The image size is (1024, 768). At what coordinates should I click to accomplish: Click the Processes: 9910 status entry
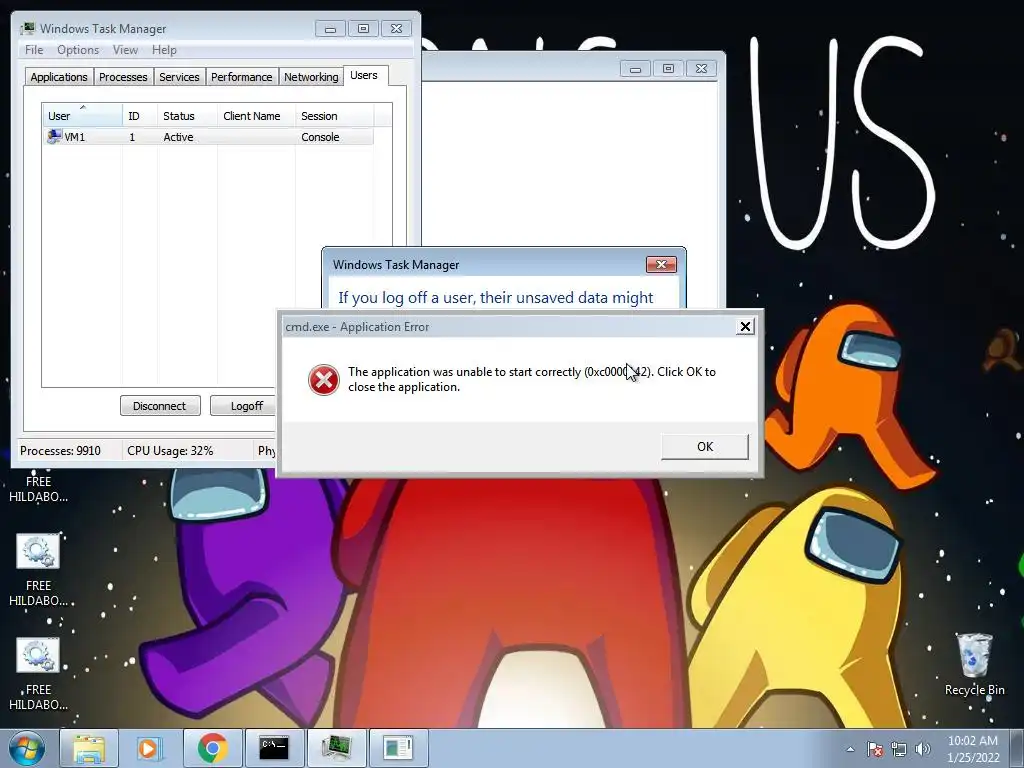click(61, 451)
